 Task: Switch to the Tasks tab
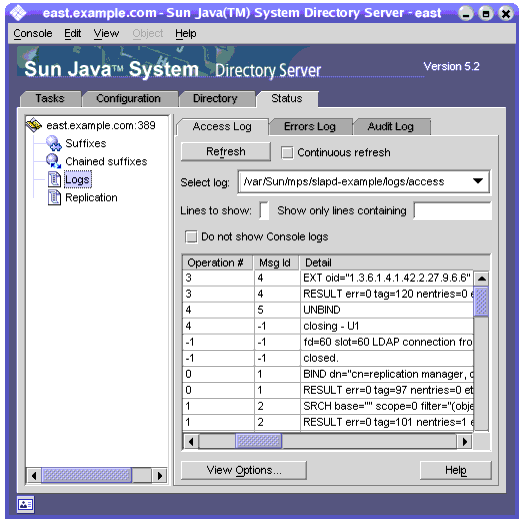coord(50,99)
